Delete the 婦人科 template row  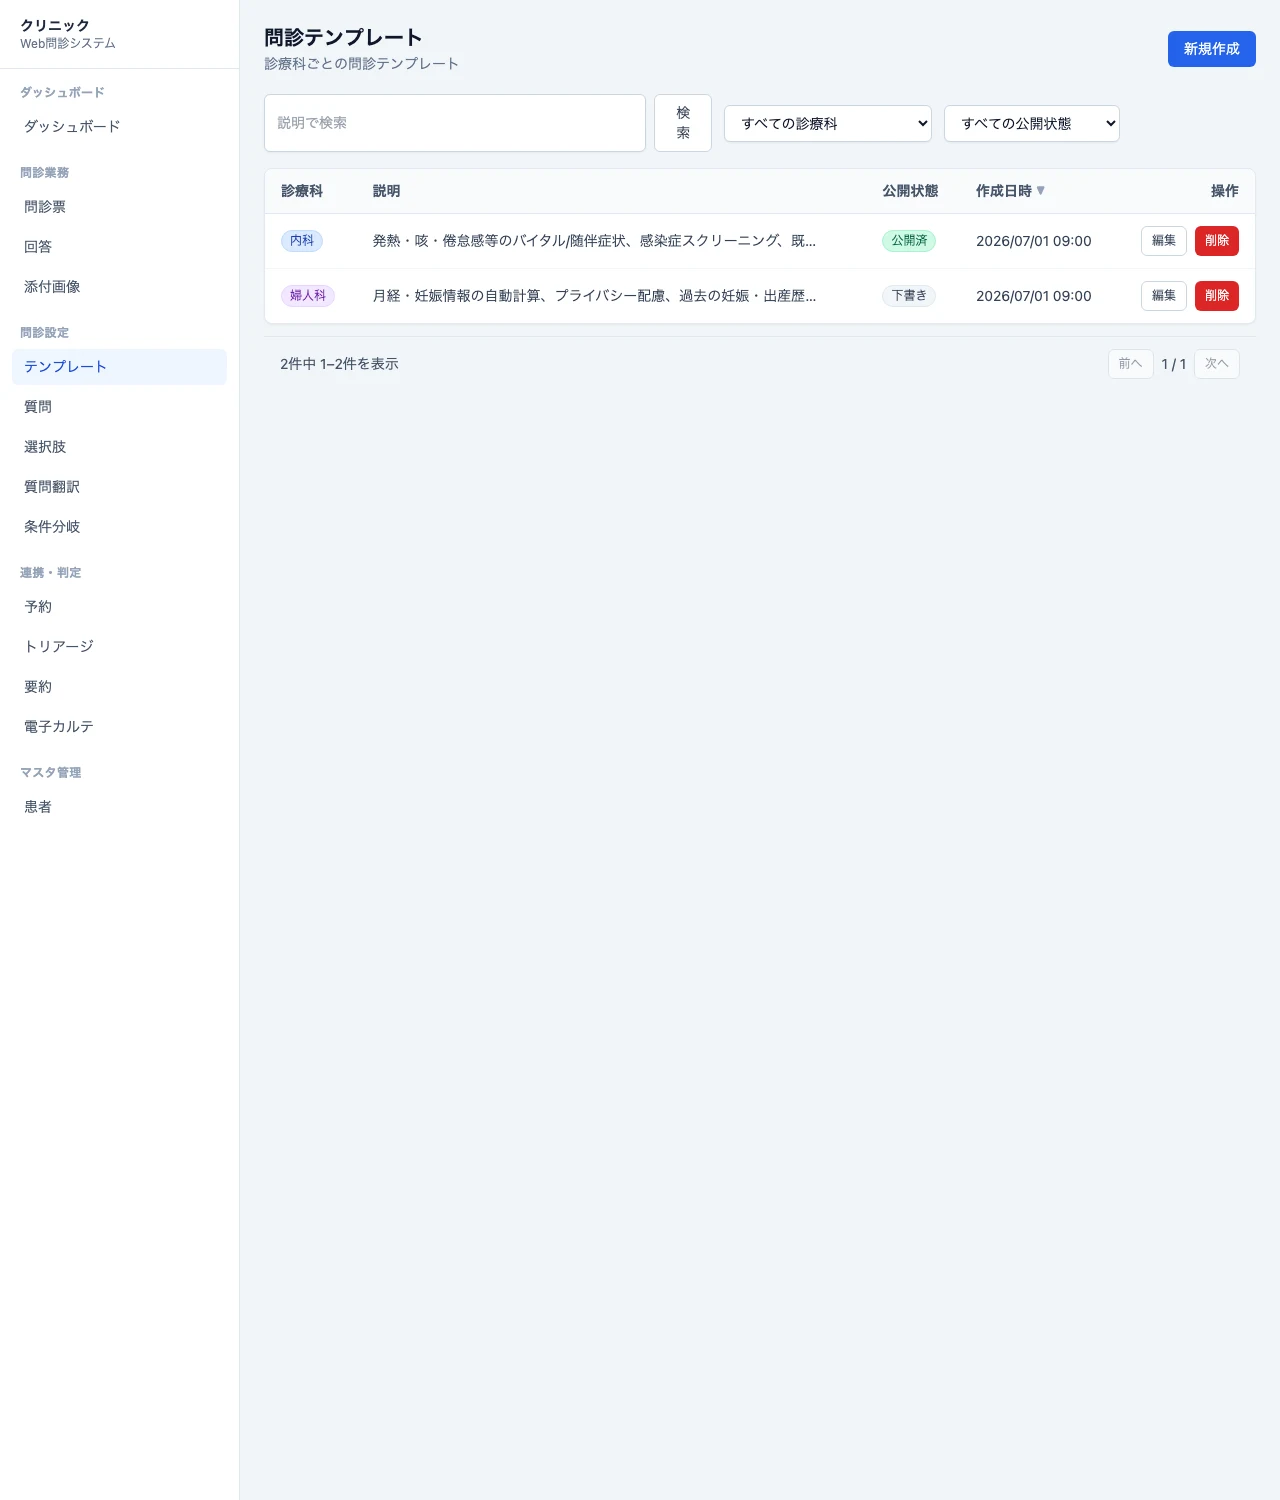point(1217,296)
